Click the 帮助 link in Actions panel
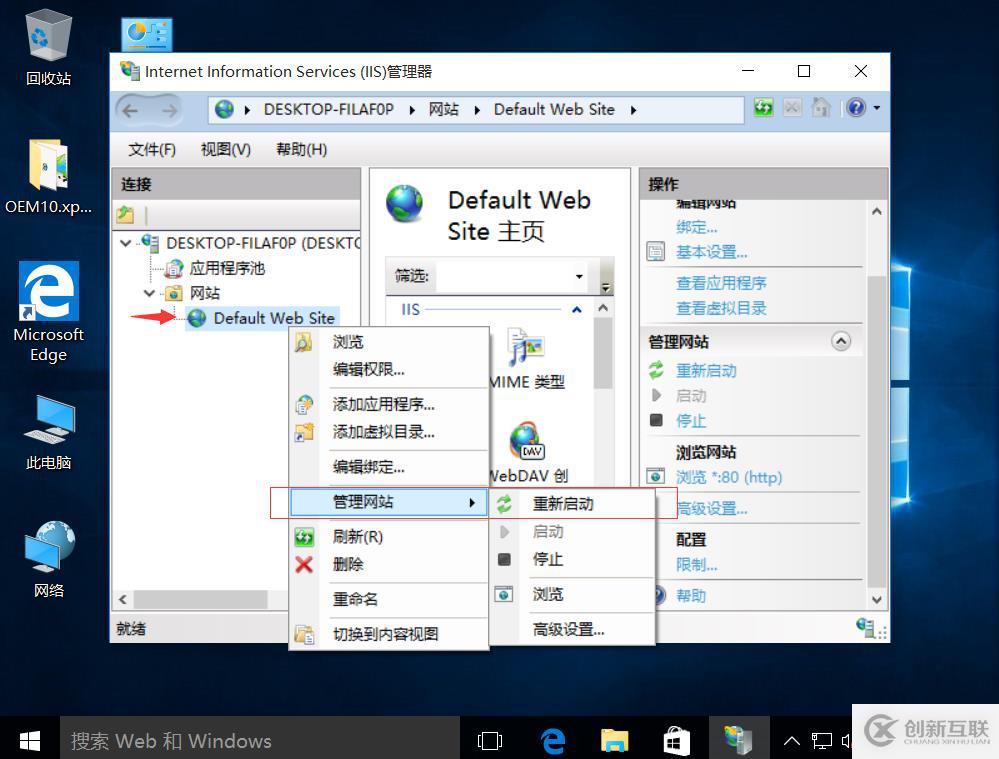999x759 pixels. [x=691, y=596]
